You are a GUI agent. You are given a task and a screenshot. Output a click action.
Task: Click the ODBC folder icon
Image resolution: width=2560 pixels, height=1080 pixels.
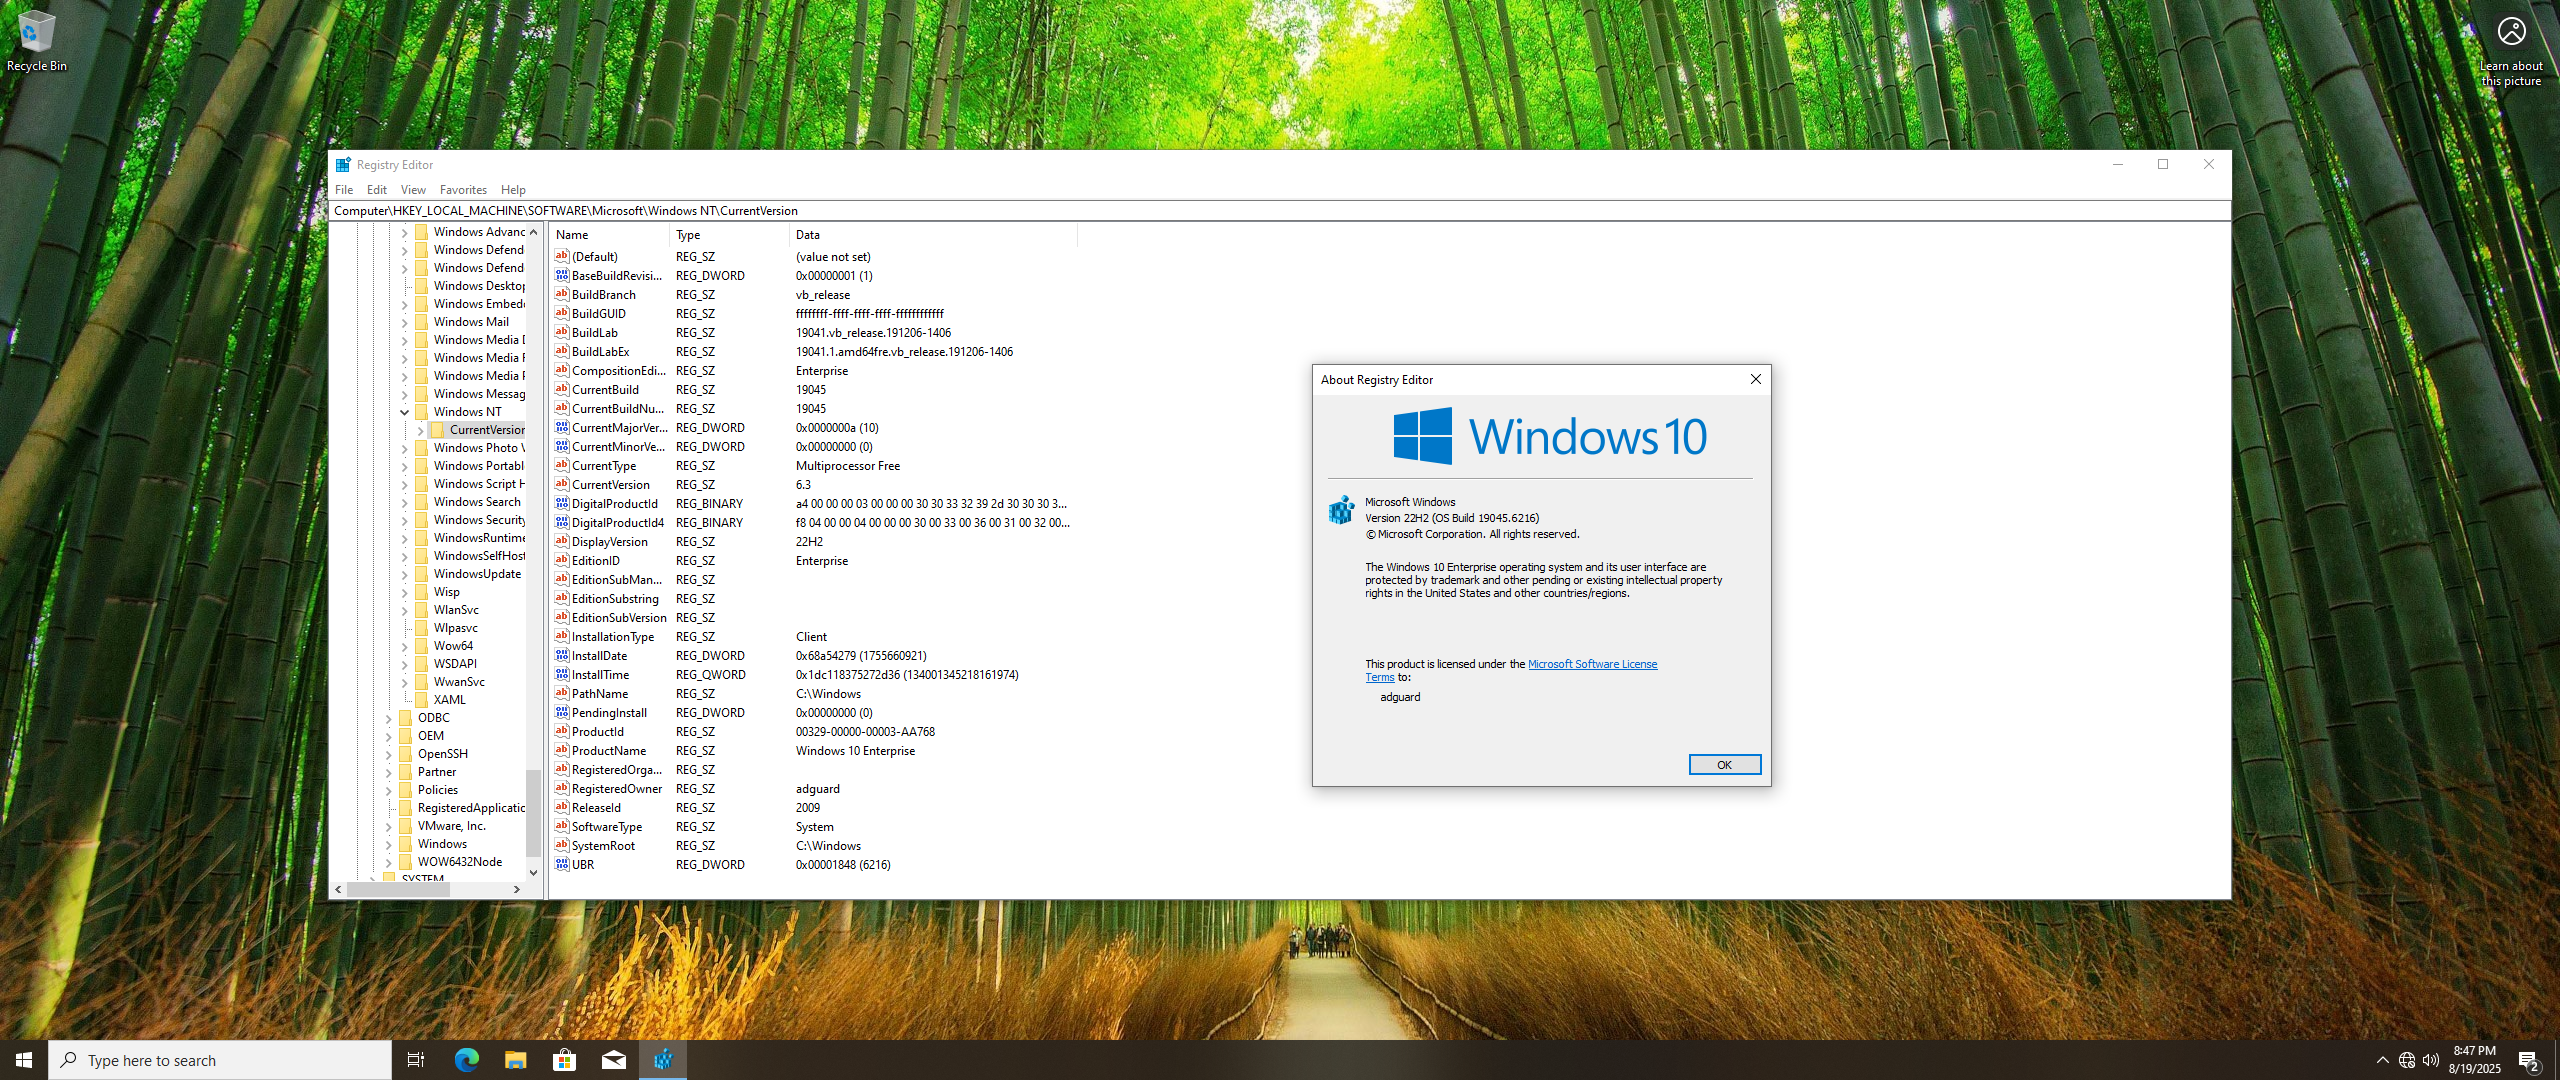point(405,718)
